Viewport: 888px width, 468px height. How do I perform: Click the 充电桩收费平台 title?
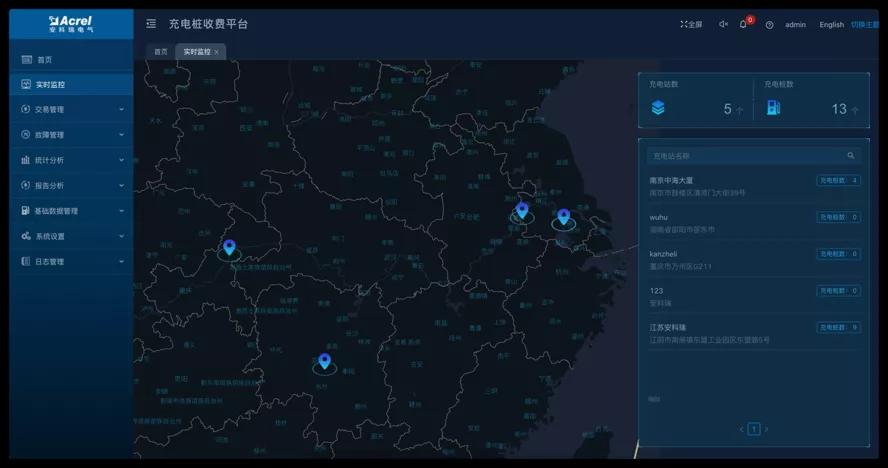point(208,24)
